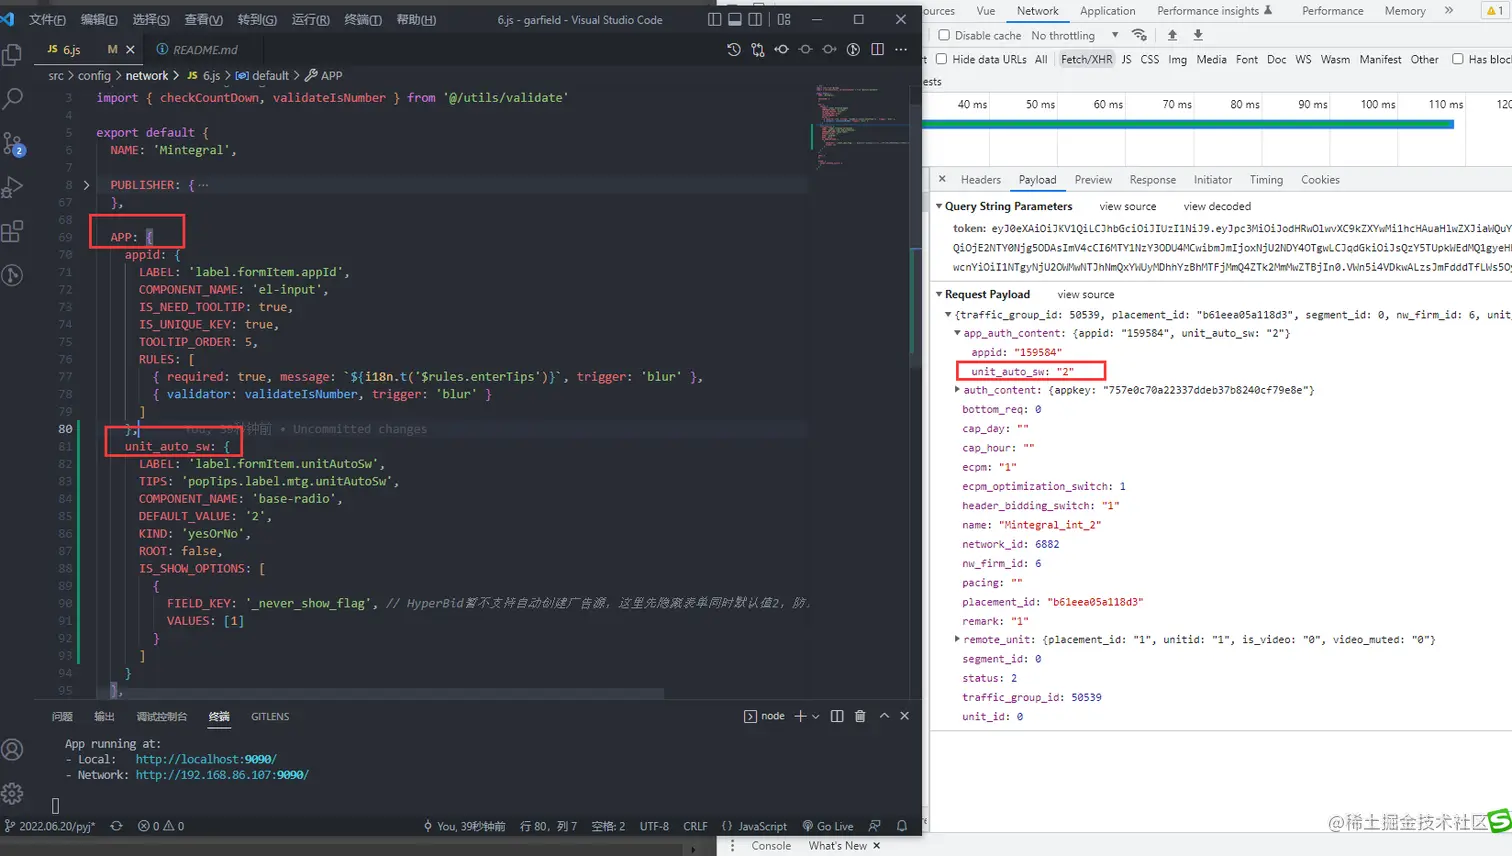Open editor More Actions ellipsis
Image resolution: width=1512 pixels, height=856 pixels.
click(x=901, y=49)
